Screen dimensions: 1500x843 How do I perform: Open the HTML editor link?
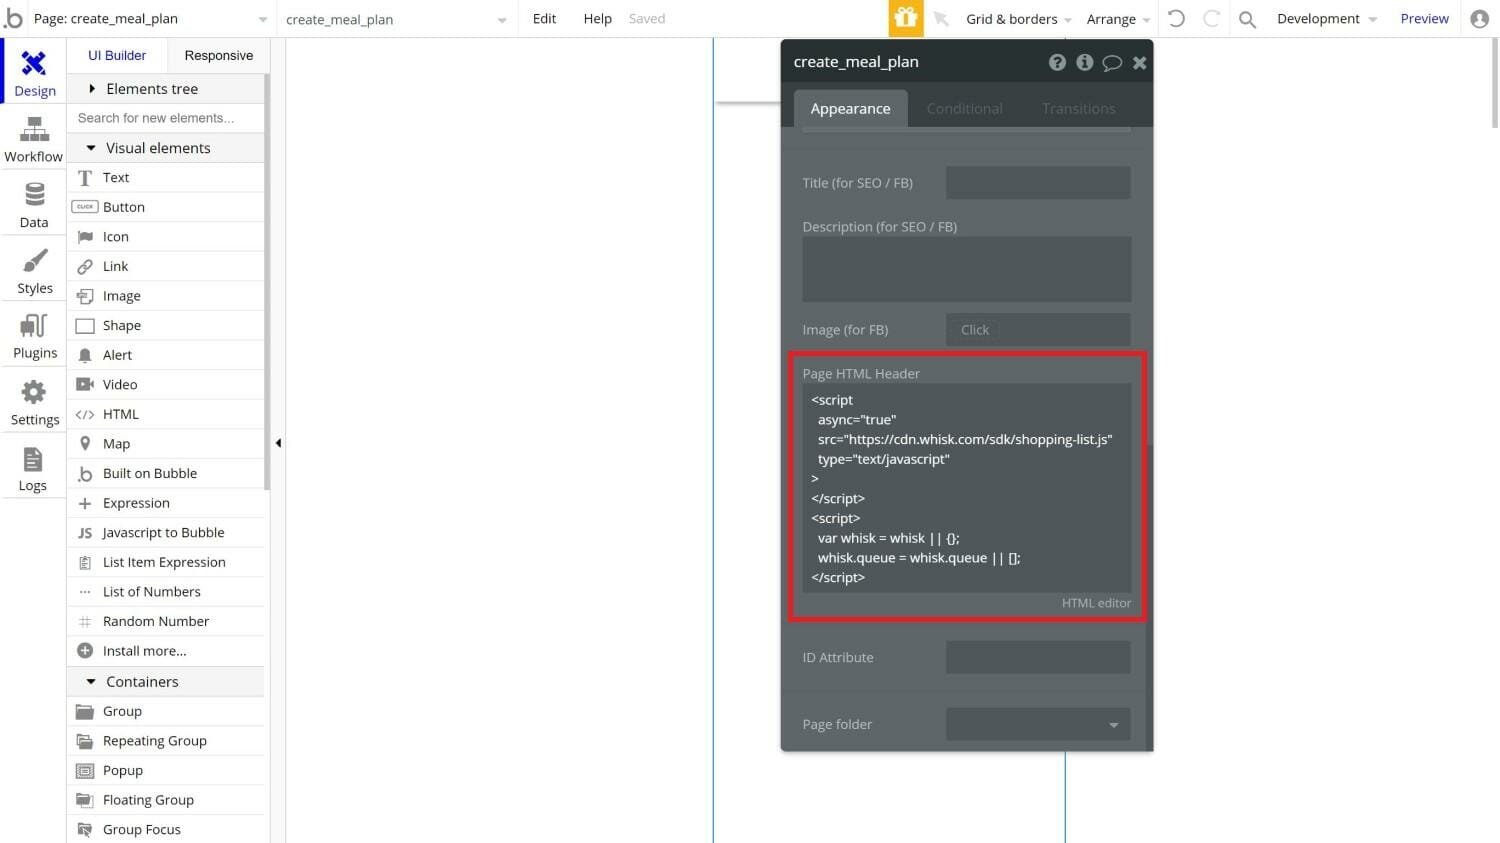click(x=1096, y=603)
